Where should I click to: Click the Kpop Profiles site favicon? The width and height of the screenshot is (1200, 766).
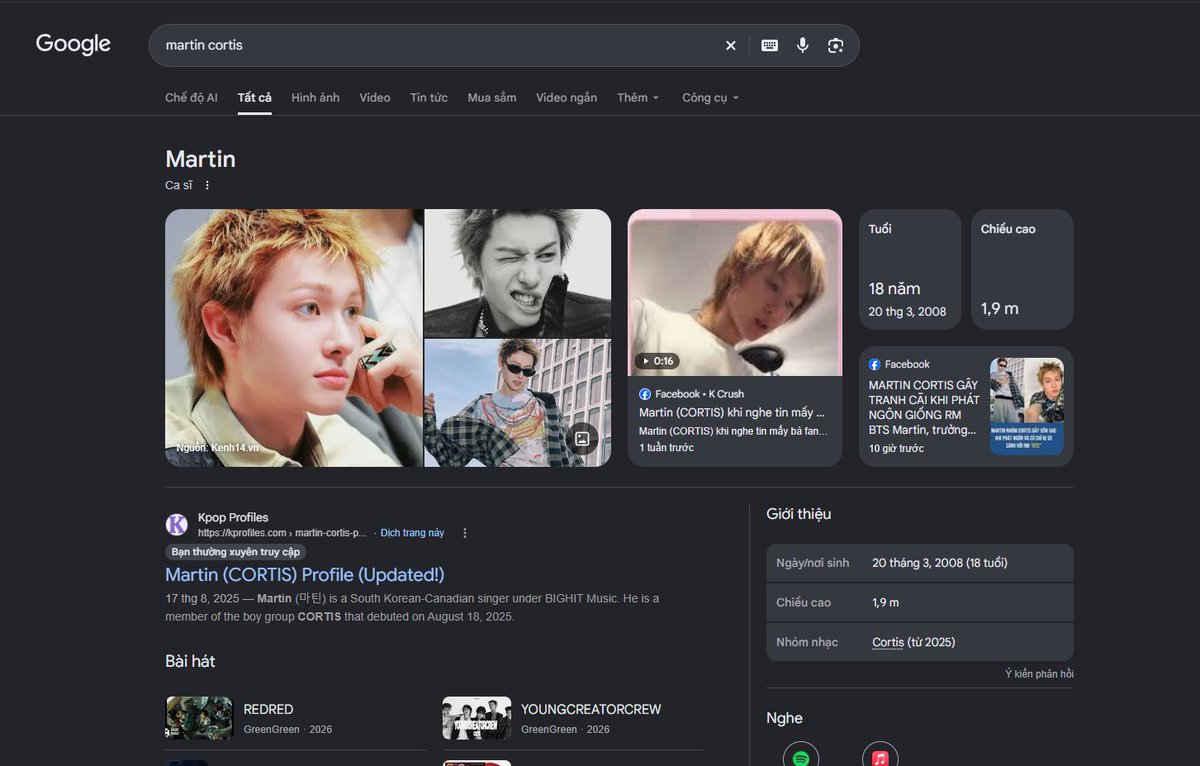click(x=177, y=525)
